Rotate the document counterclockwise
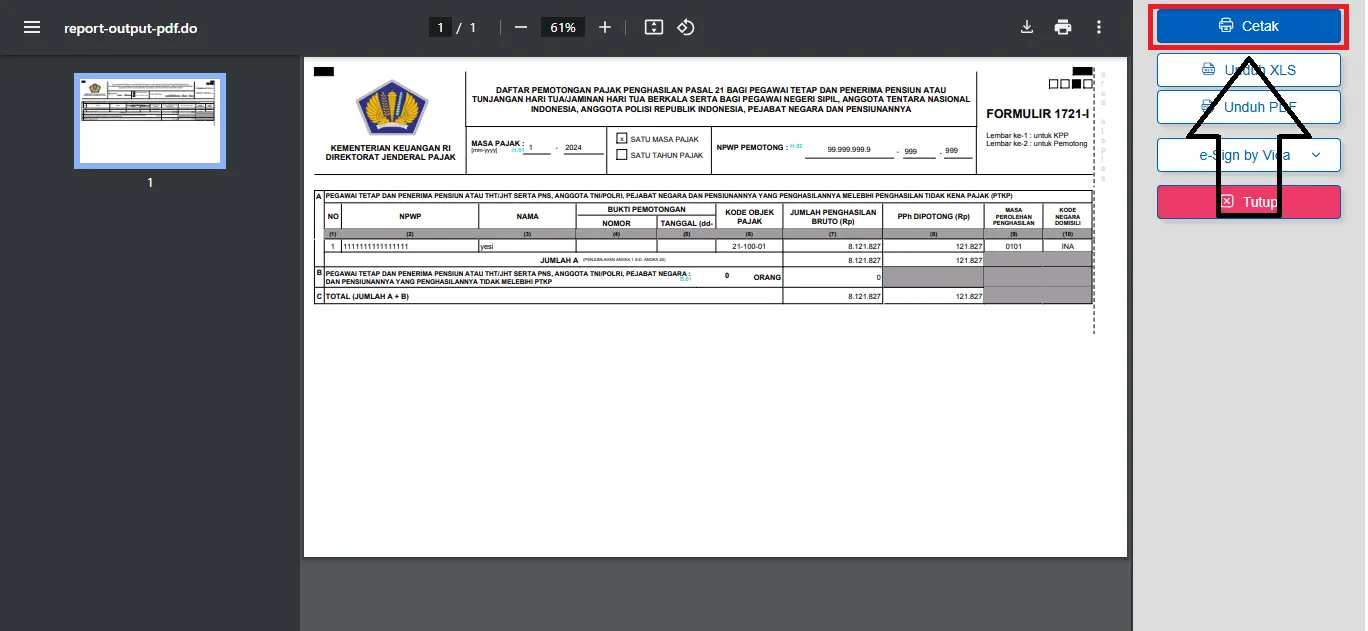 click(686, 28)
